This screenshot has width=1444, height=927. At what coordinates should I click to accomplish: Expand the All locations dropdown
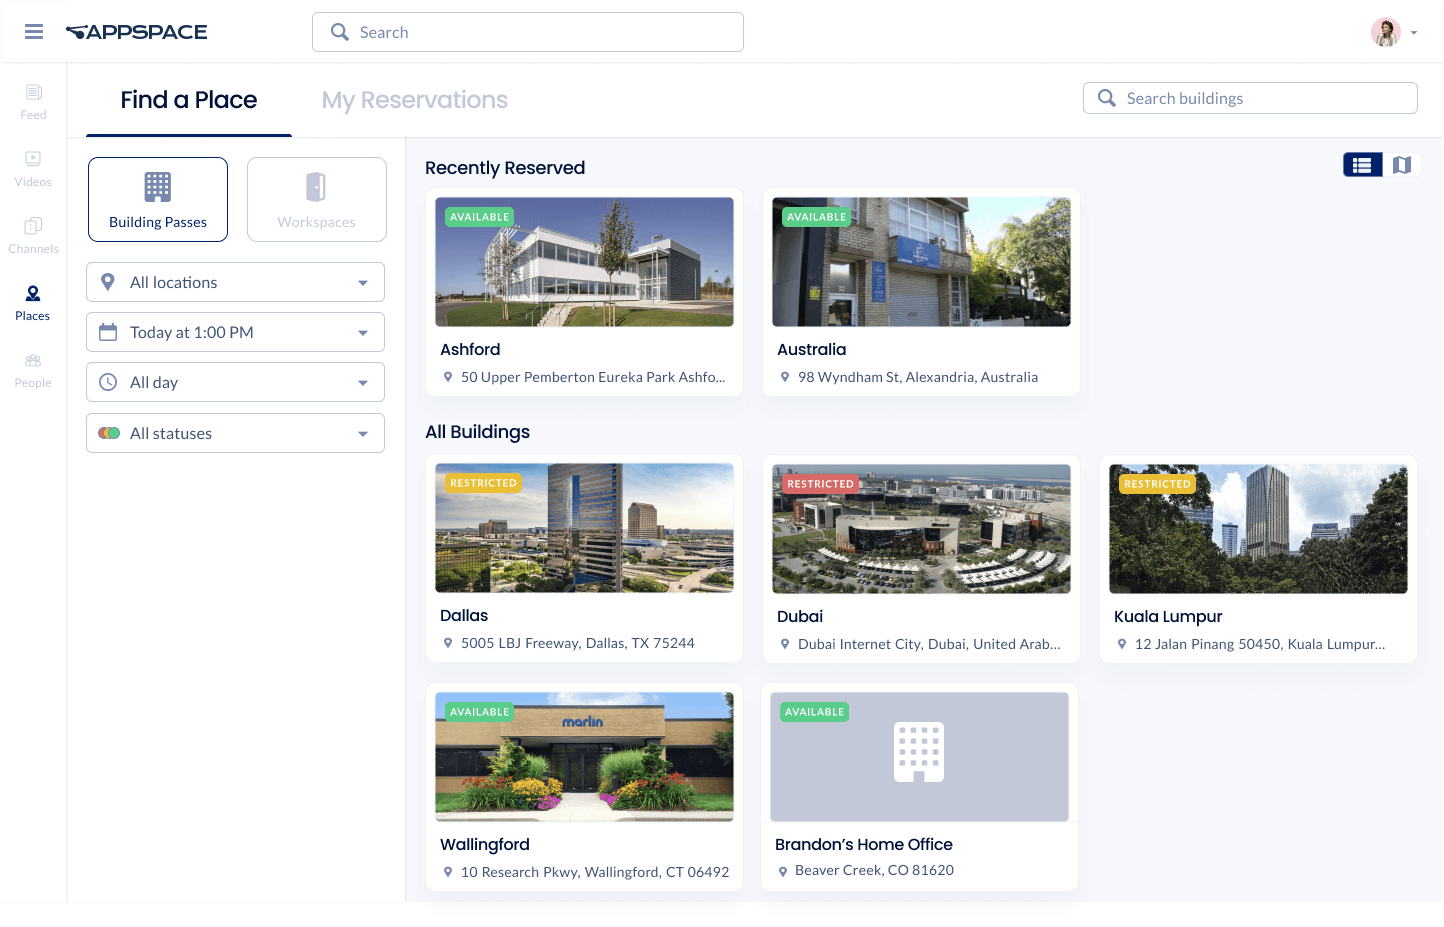pos(235,282)
